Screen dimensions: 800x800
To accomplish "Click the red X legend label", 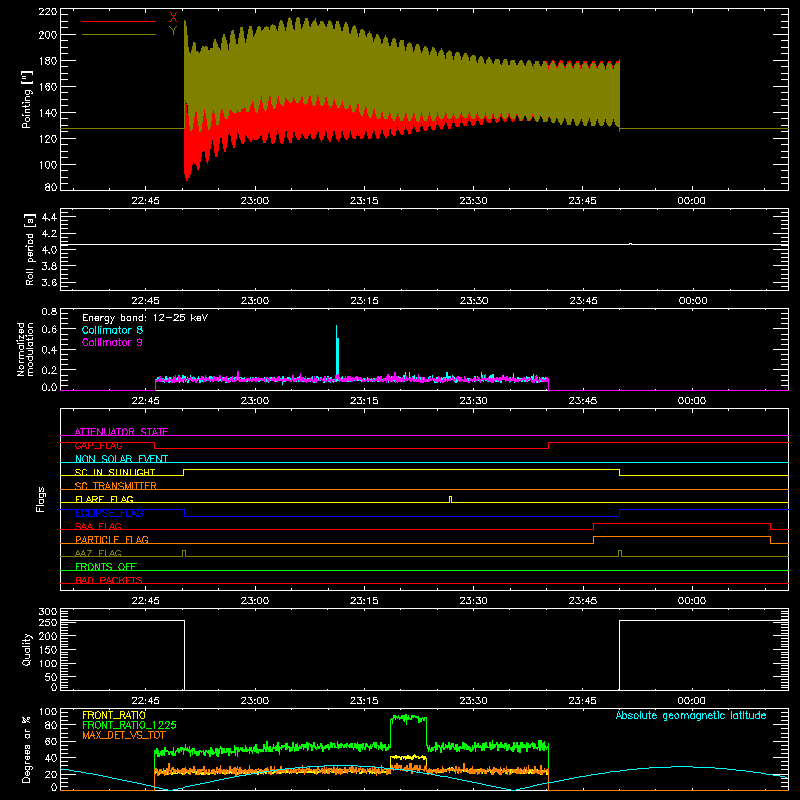I will [x=173, y=18].
